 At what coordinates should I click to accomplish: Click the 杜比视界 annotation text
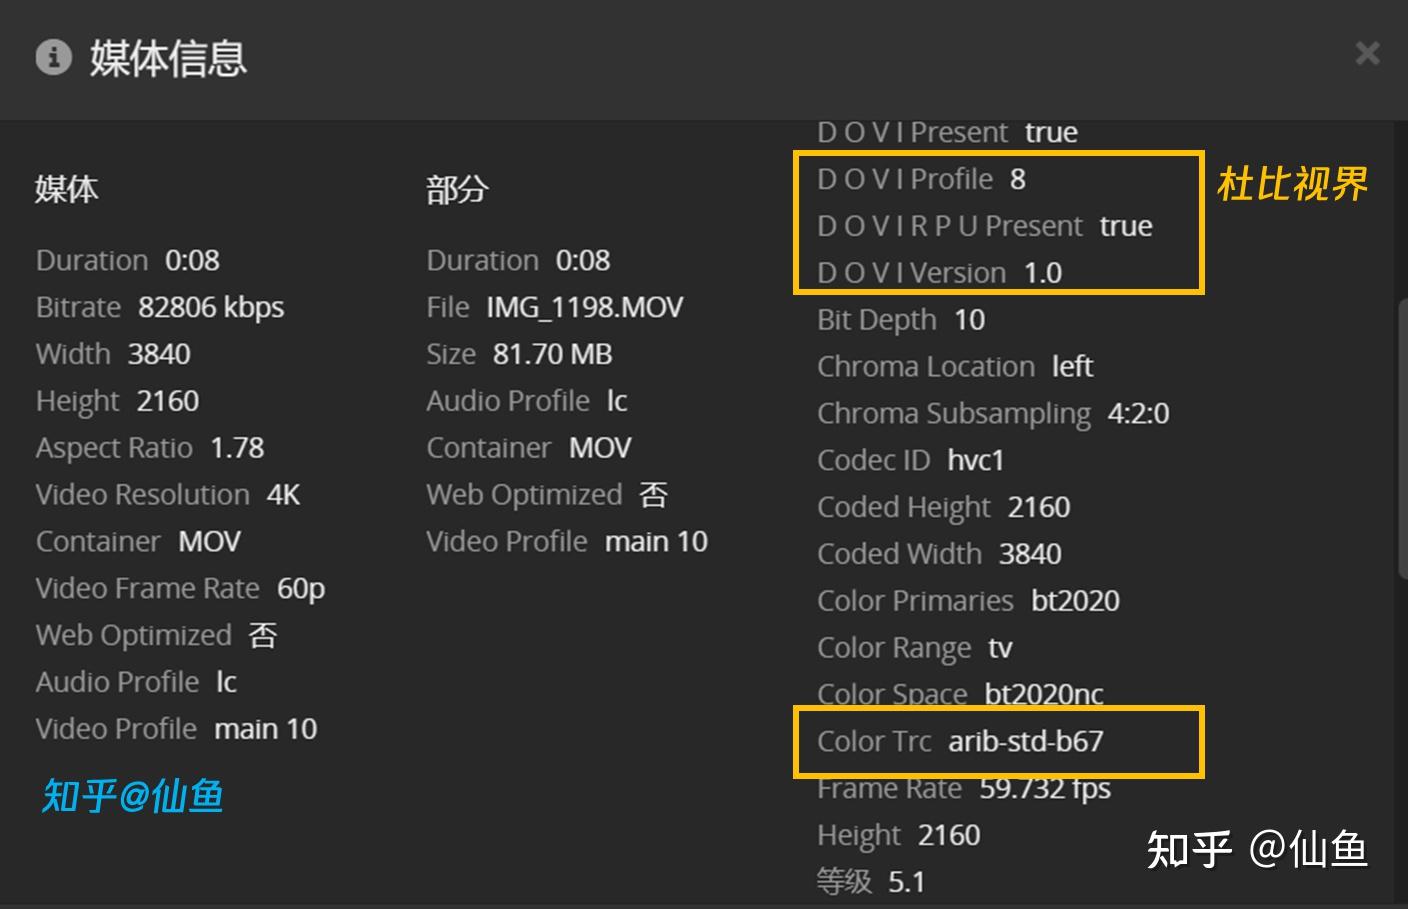point(1292,184)
